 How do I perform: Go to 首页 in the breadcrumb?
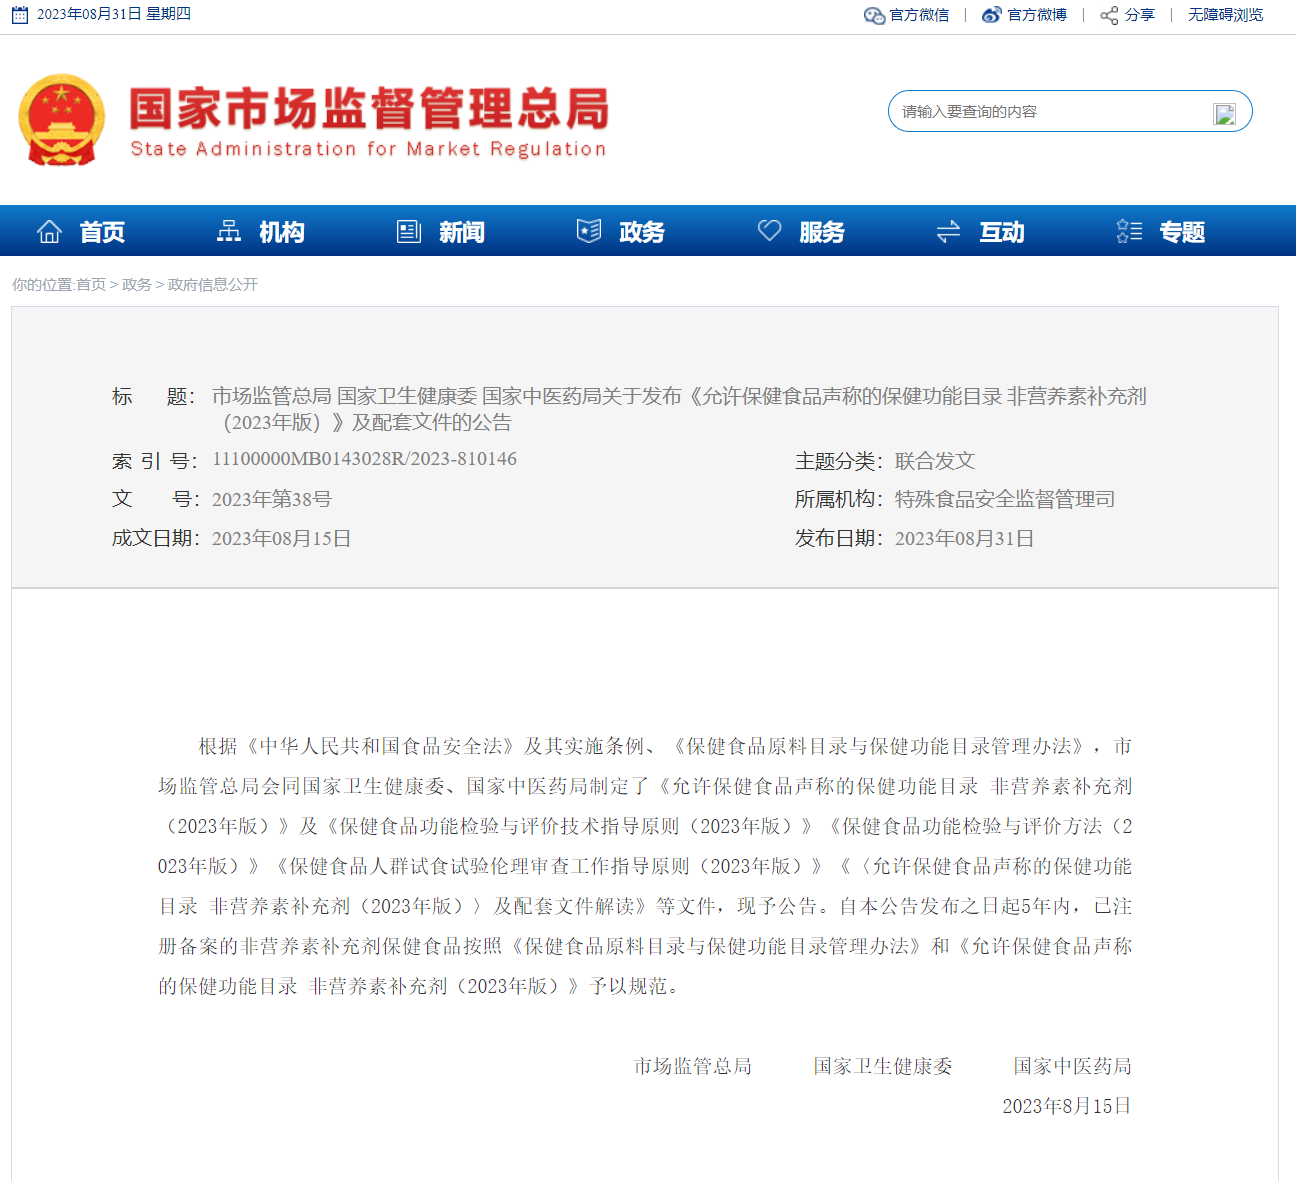[x=91, y=285]
